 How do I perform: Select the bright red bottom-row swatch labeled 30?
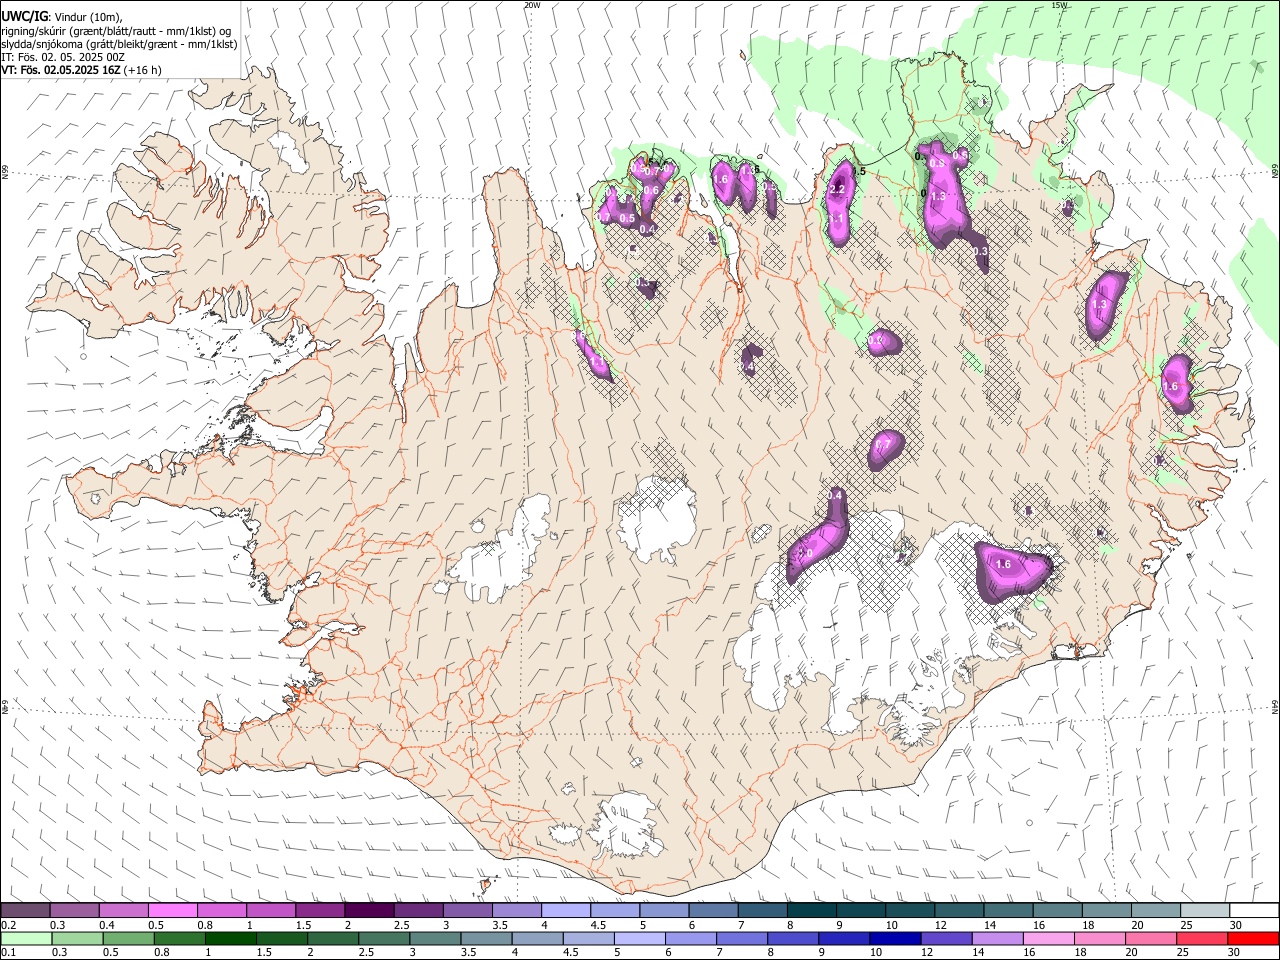click(1254, 938)
